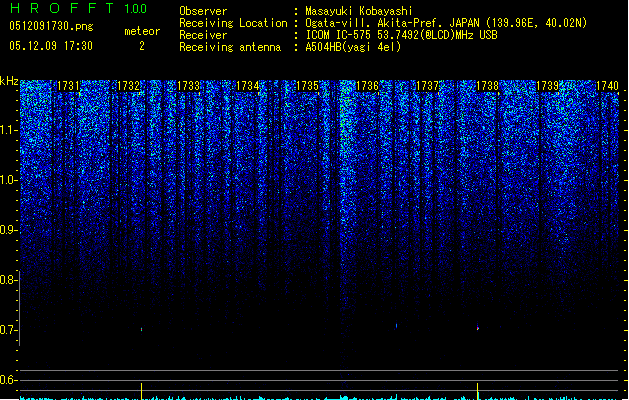Click the 1736 time marker
The width and height of the screenshot is (629, 400).
tap(367, 86)
